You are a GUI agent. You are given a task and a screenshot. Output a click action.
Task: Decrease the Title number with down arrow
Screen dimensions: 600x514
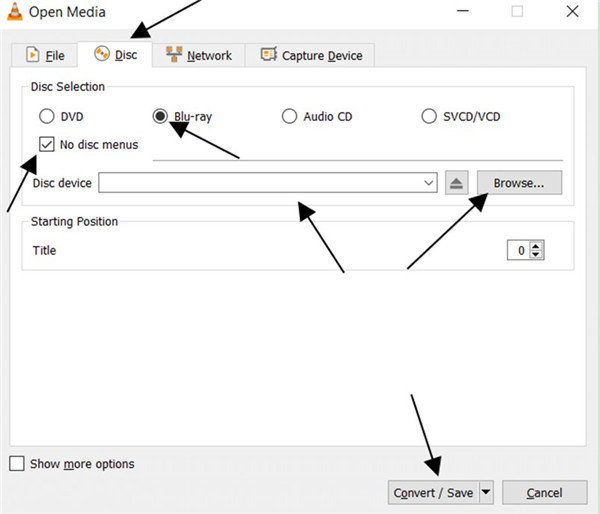pos(536,255)
